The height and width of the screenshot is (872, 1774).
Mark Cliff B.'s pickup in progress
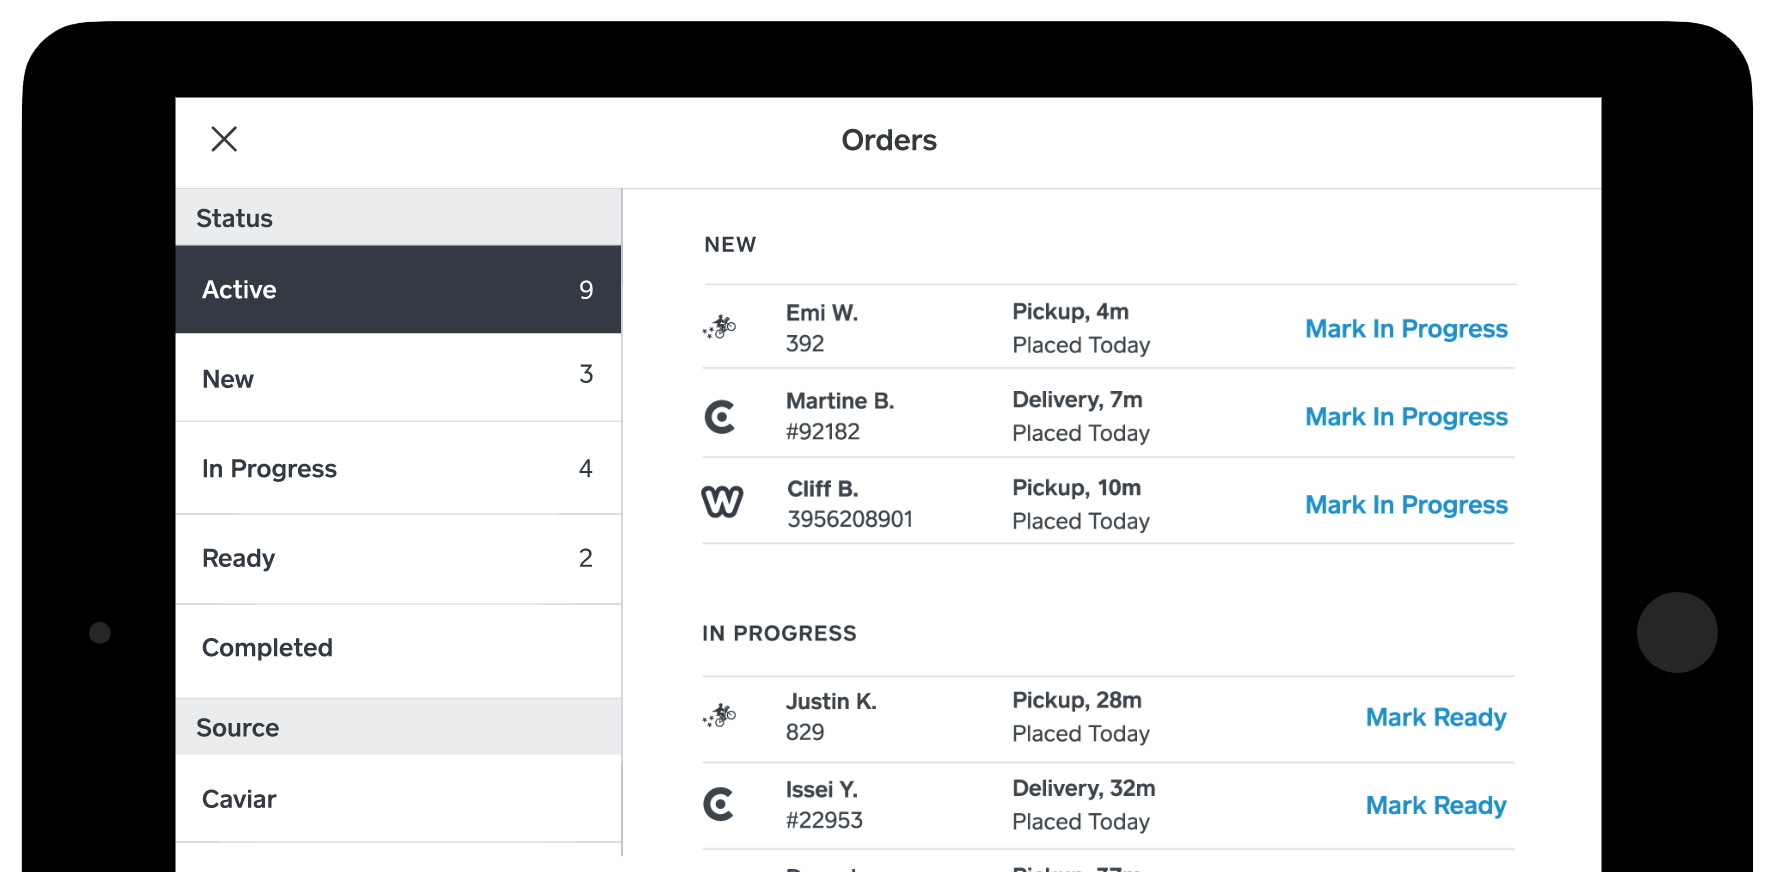1406,504
